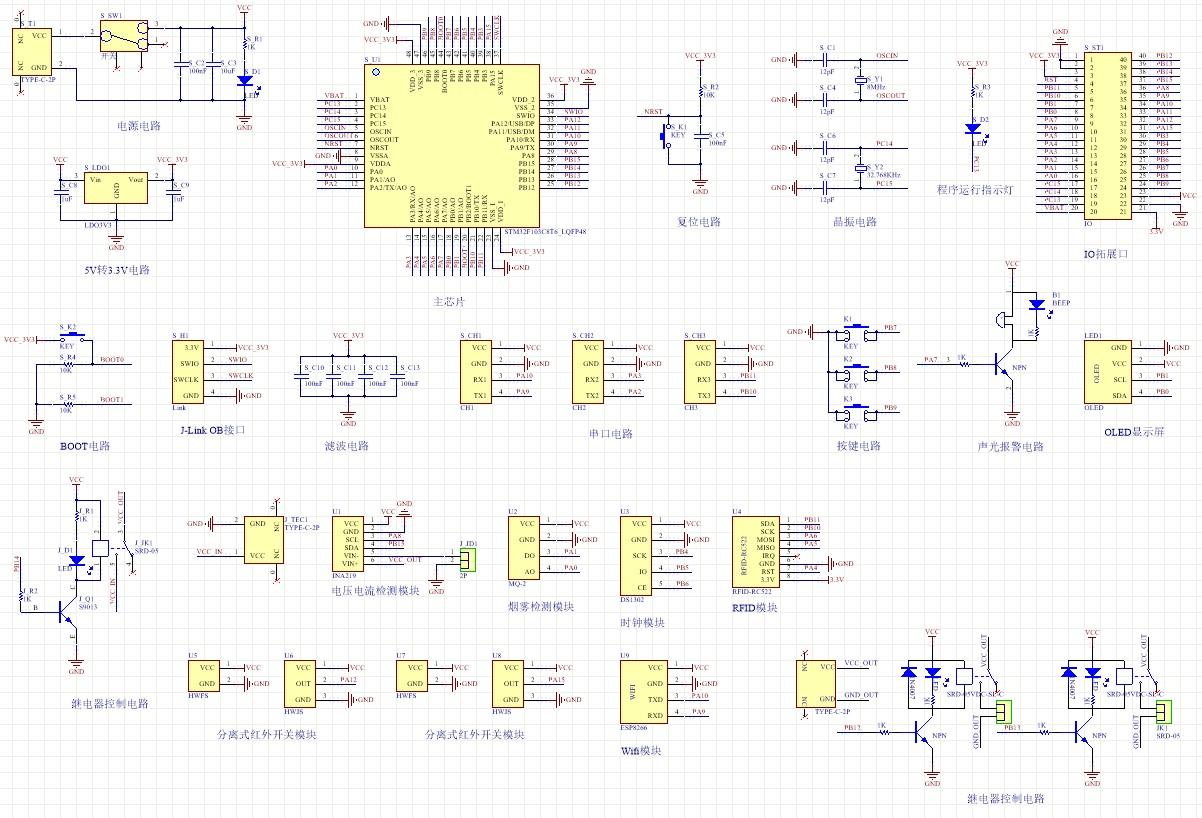Select the S_T1 TYPE-C-2P connector
This screenshot has width=1202, height=818.
pos(31,52)
